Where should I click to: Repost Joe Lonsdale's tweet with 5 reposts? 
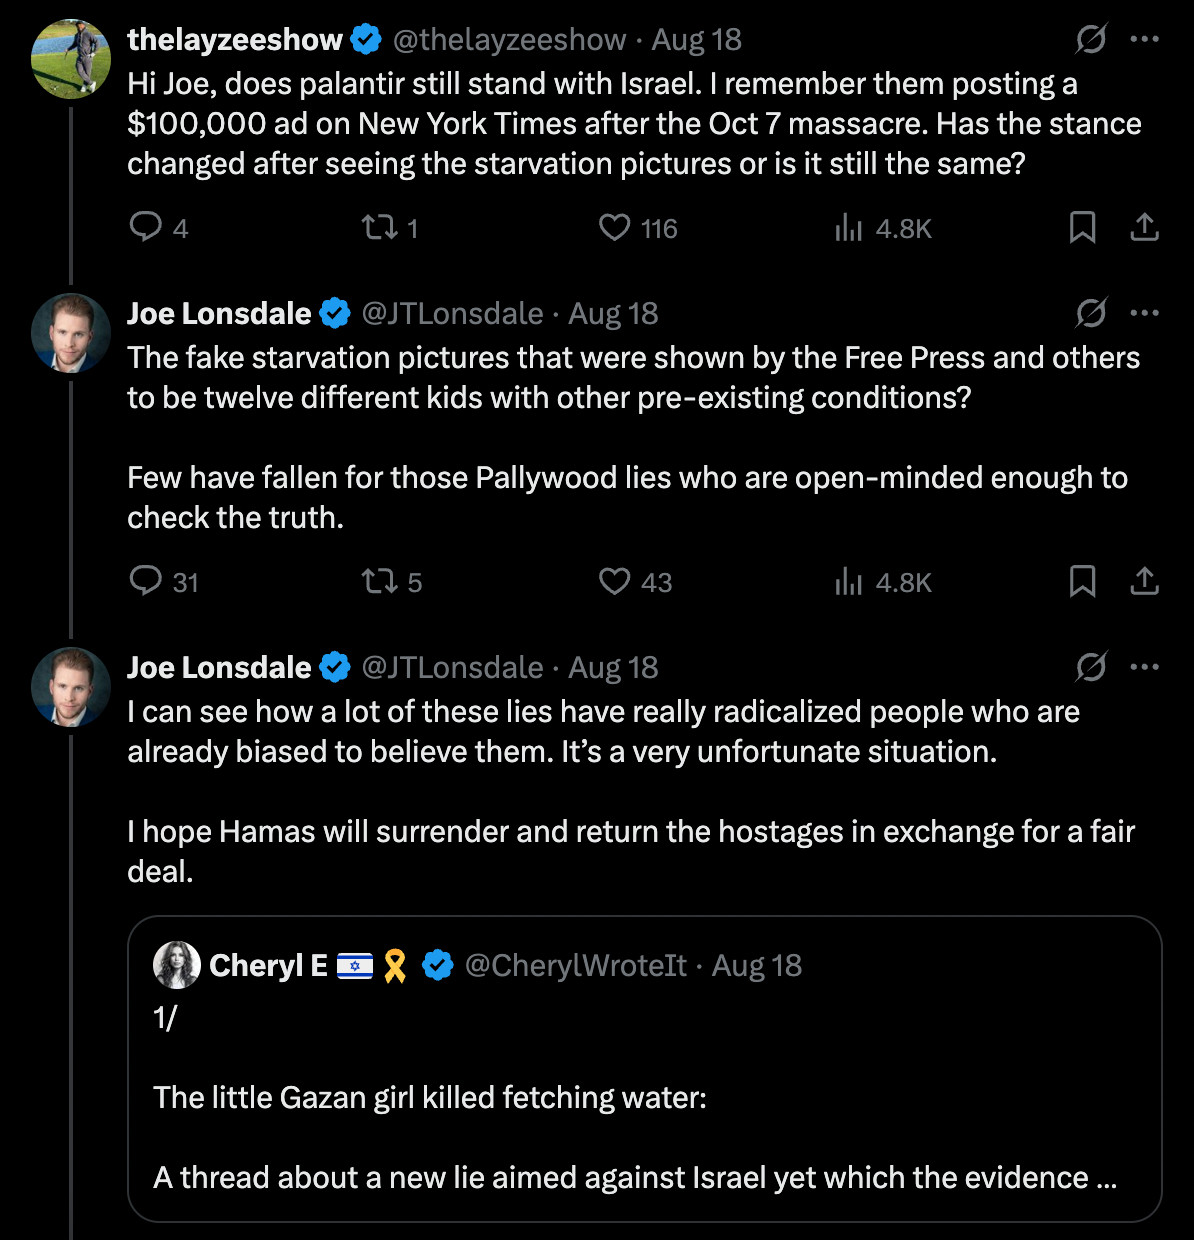pyautogui.click(x=379, y=581)
